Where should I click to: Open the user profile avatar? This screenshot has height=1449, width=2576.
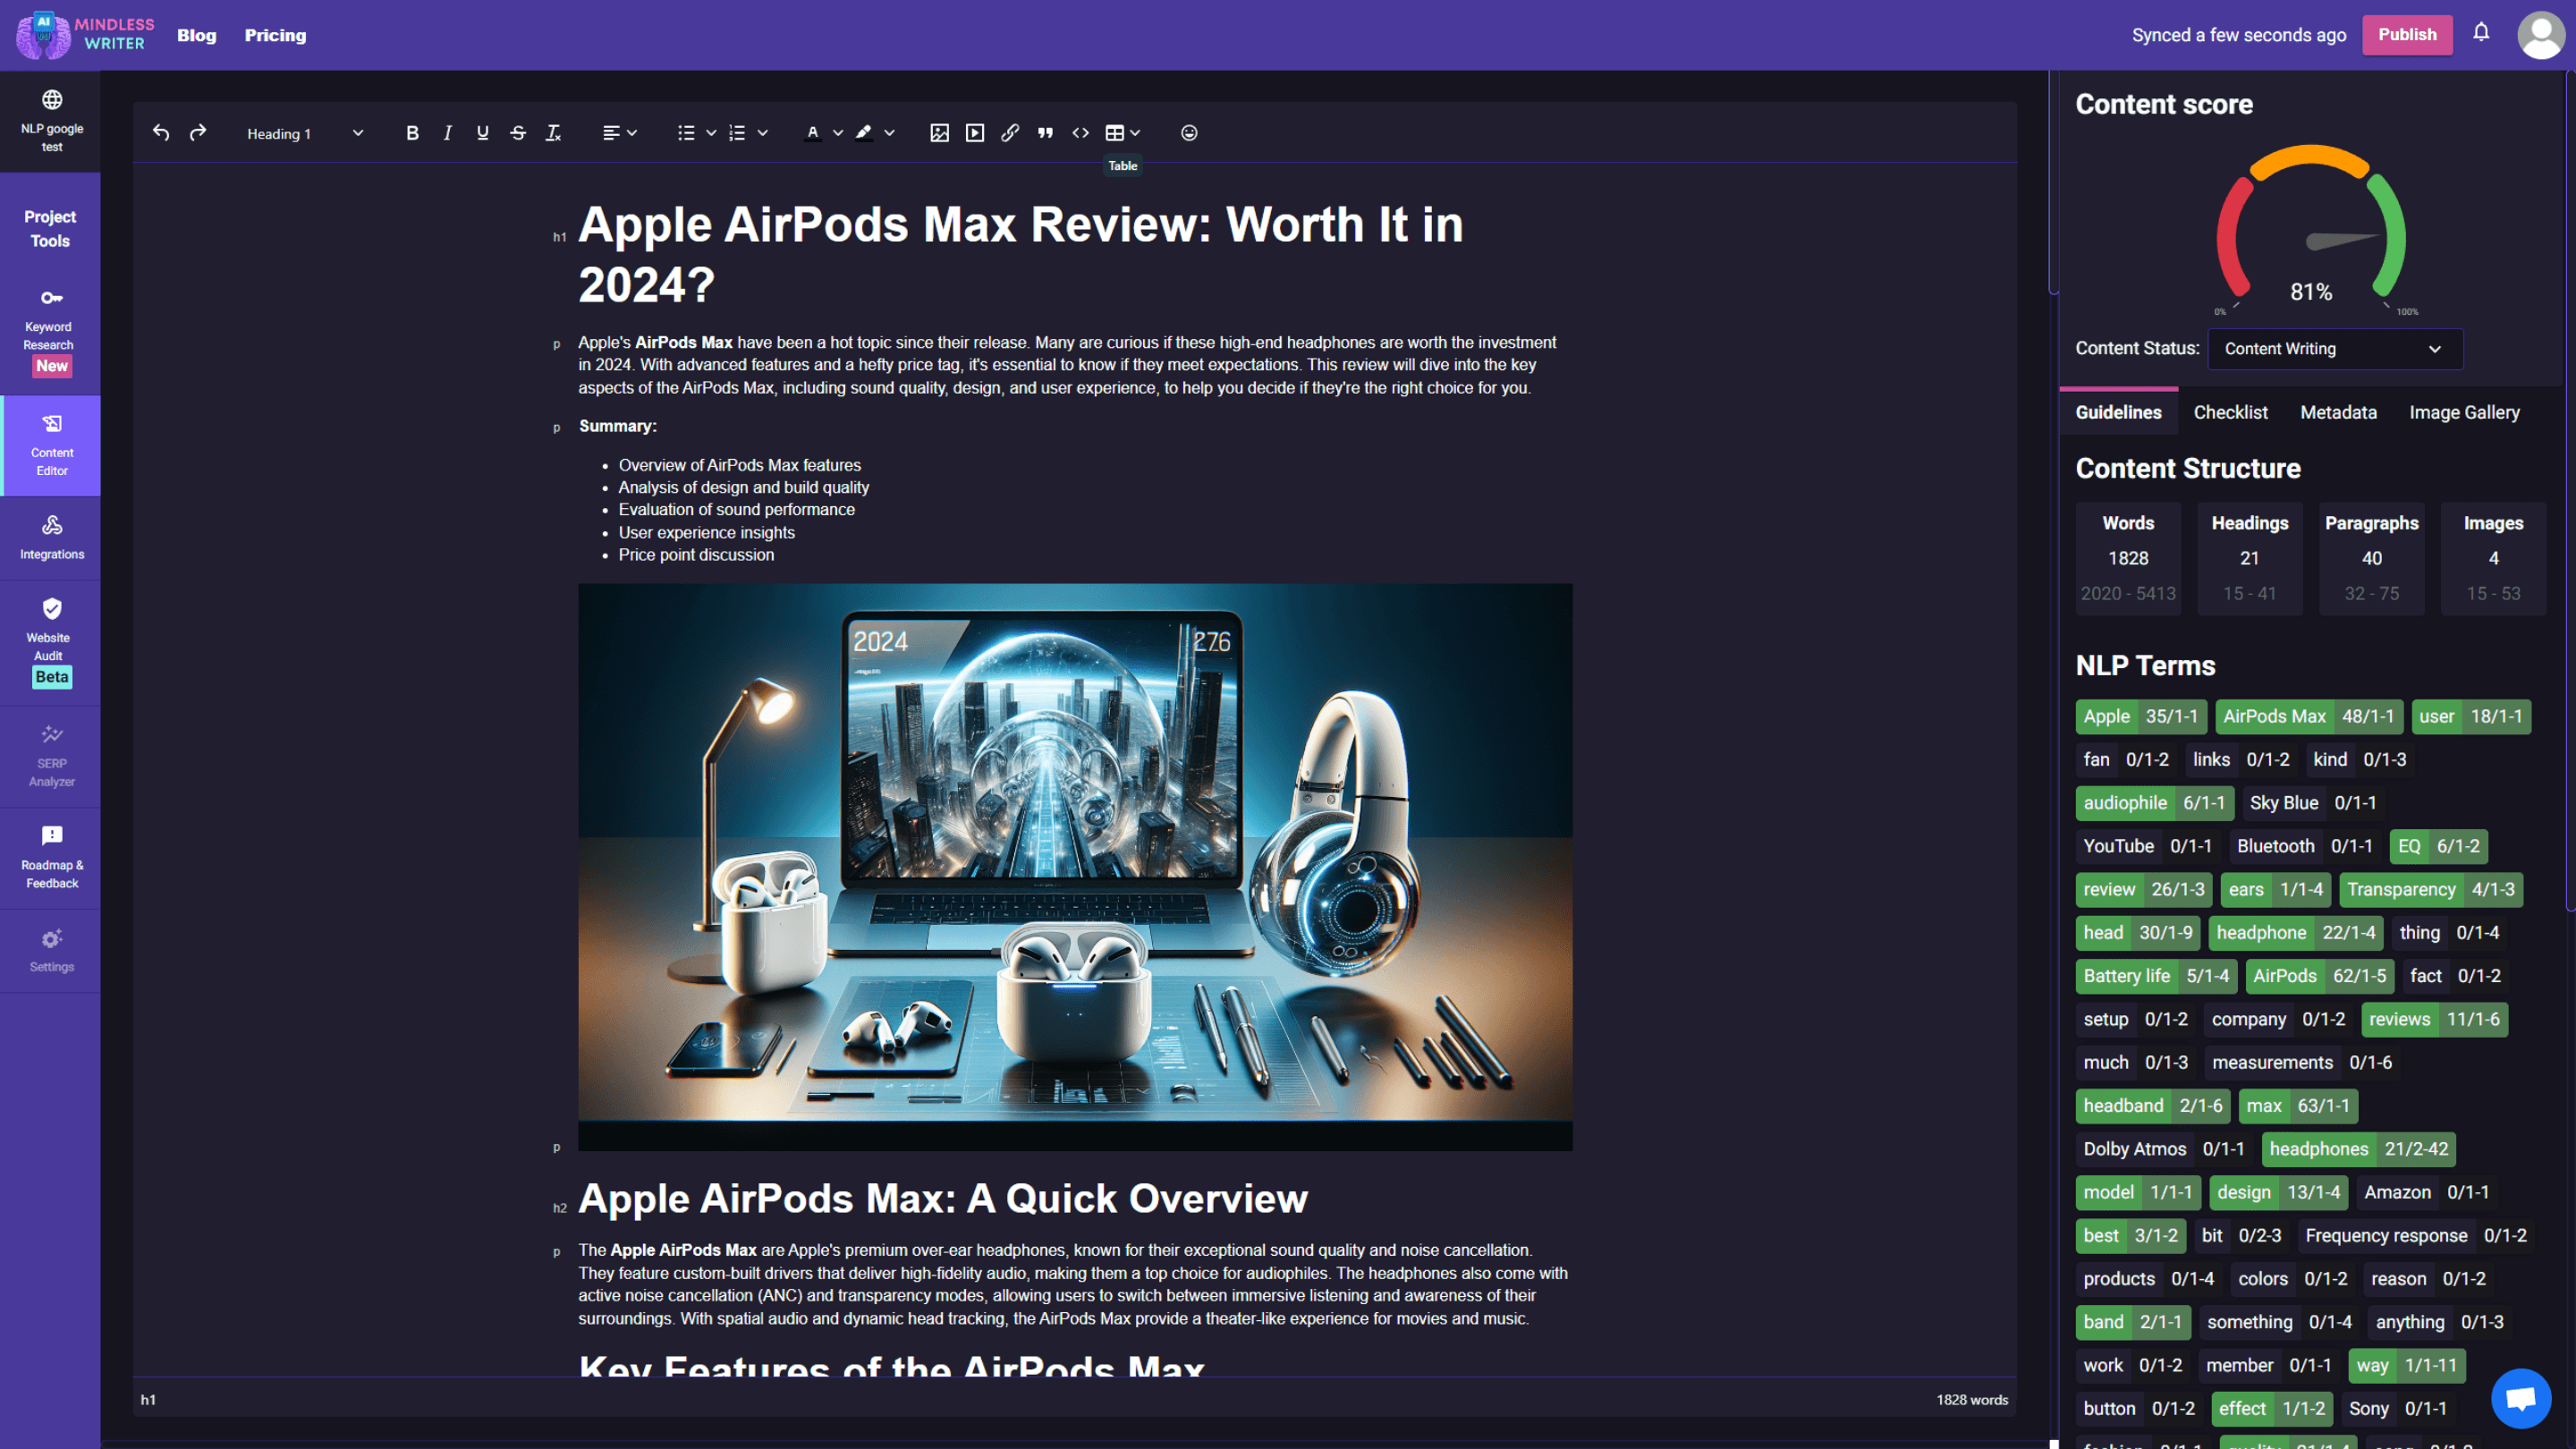(2540, 35)
